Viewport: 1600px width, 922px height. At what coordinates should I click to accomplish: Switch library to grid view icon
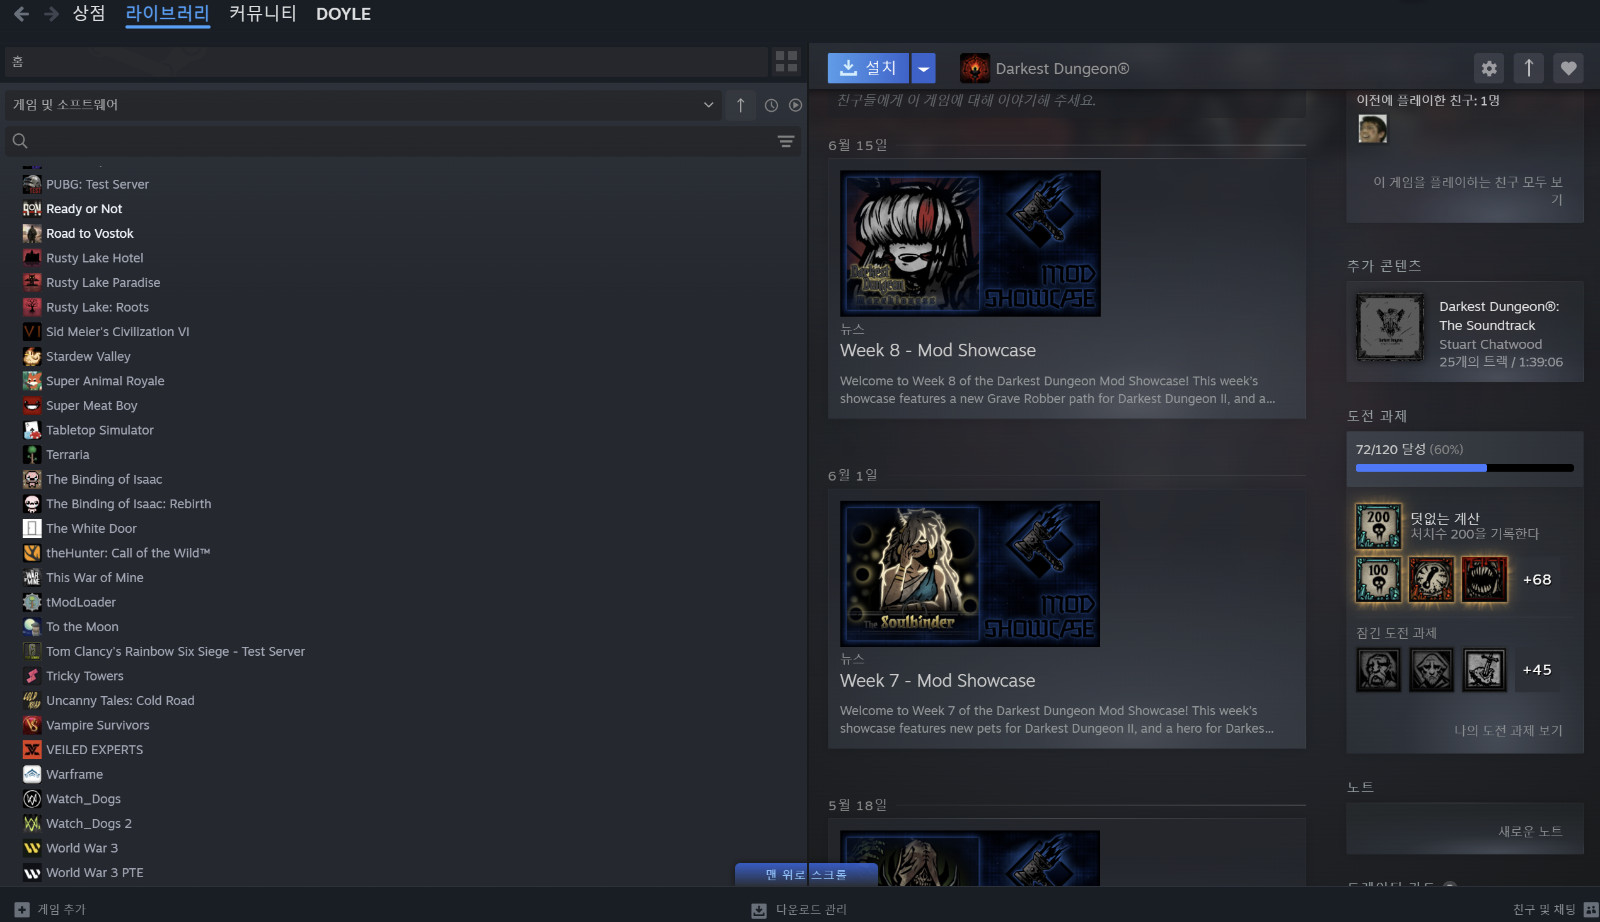click(786, 61)
